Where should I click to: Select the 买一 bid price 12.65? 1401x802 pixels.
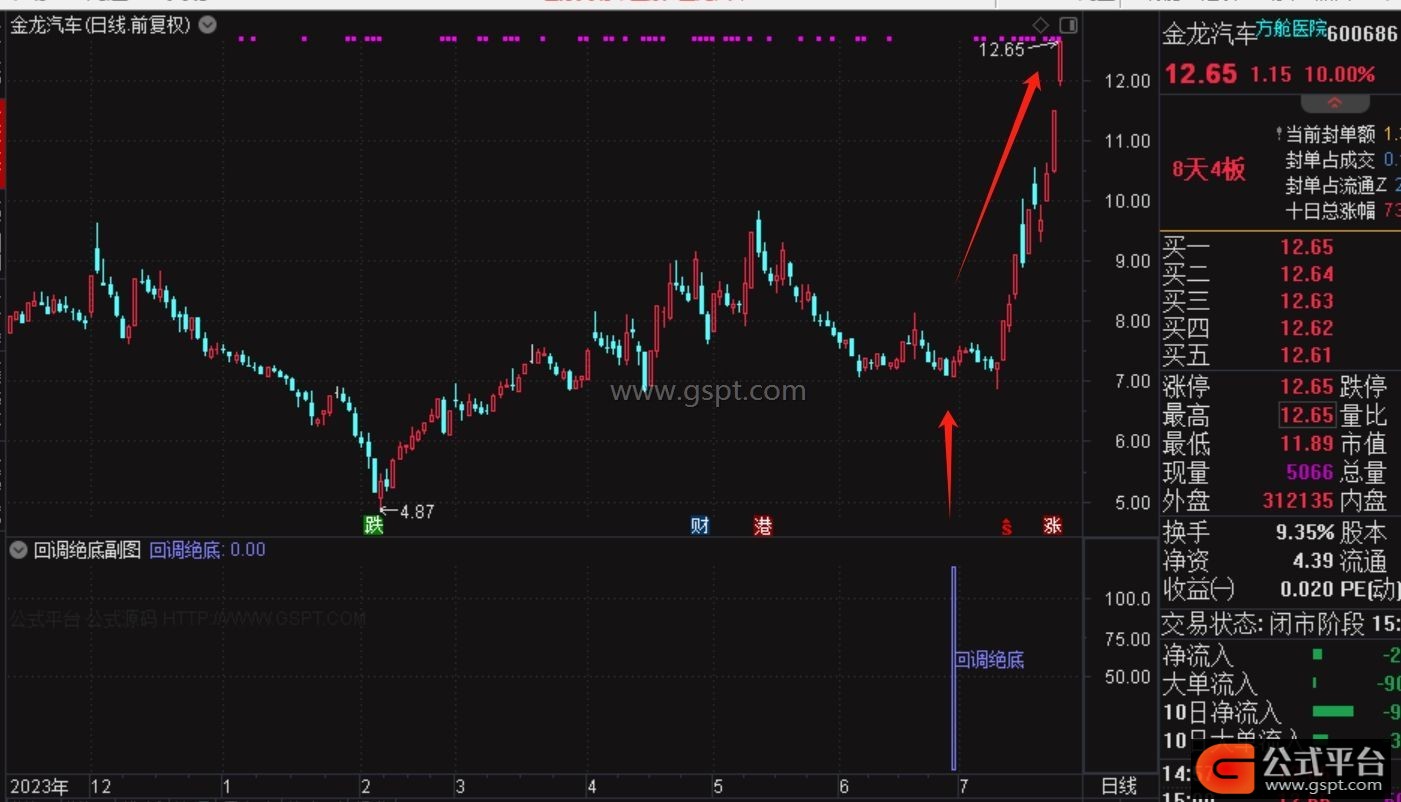(1306, 247)
